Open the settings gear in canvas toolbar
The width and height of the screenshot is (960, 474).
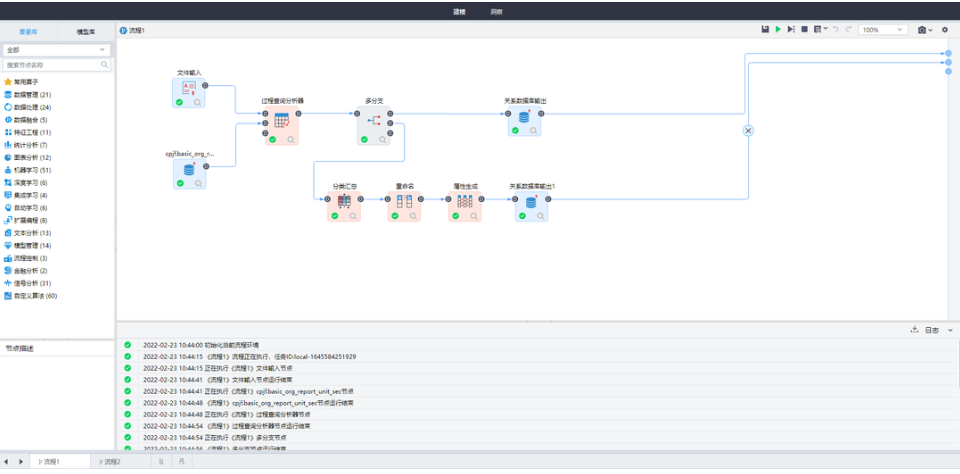pos(945,30)
